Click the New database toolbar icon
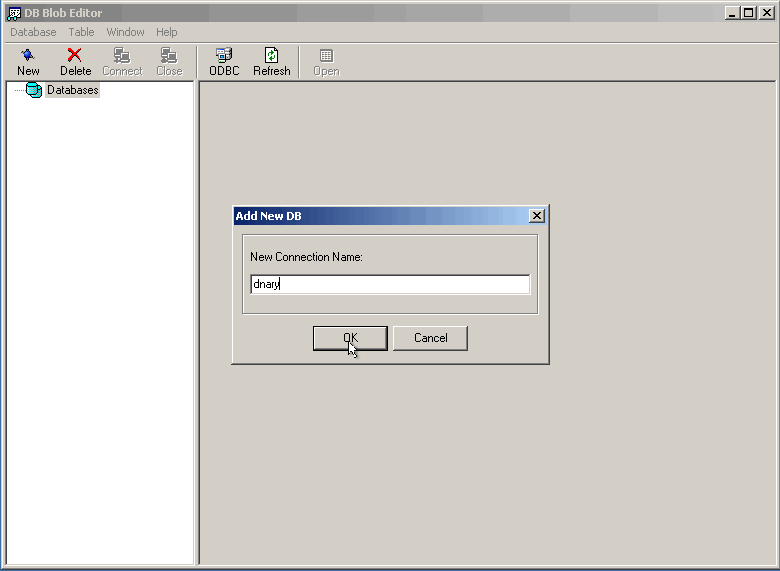 28,55
